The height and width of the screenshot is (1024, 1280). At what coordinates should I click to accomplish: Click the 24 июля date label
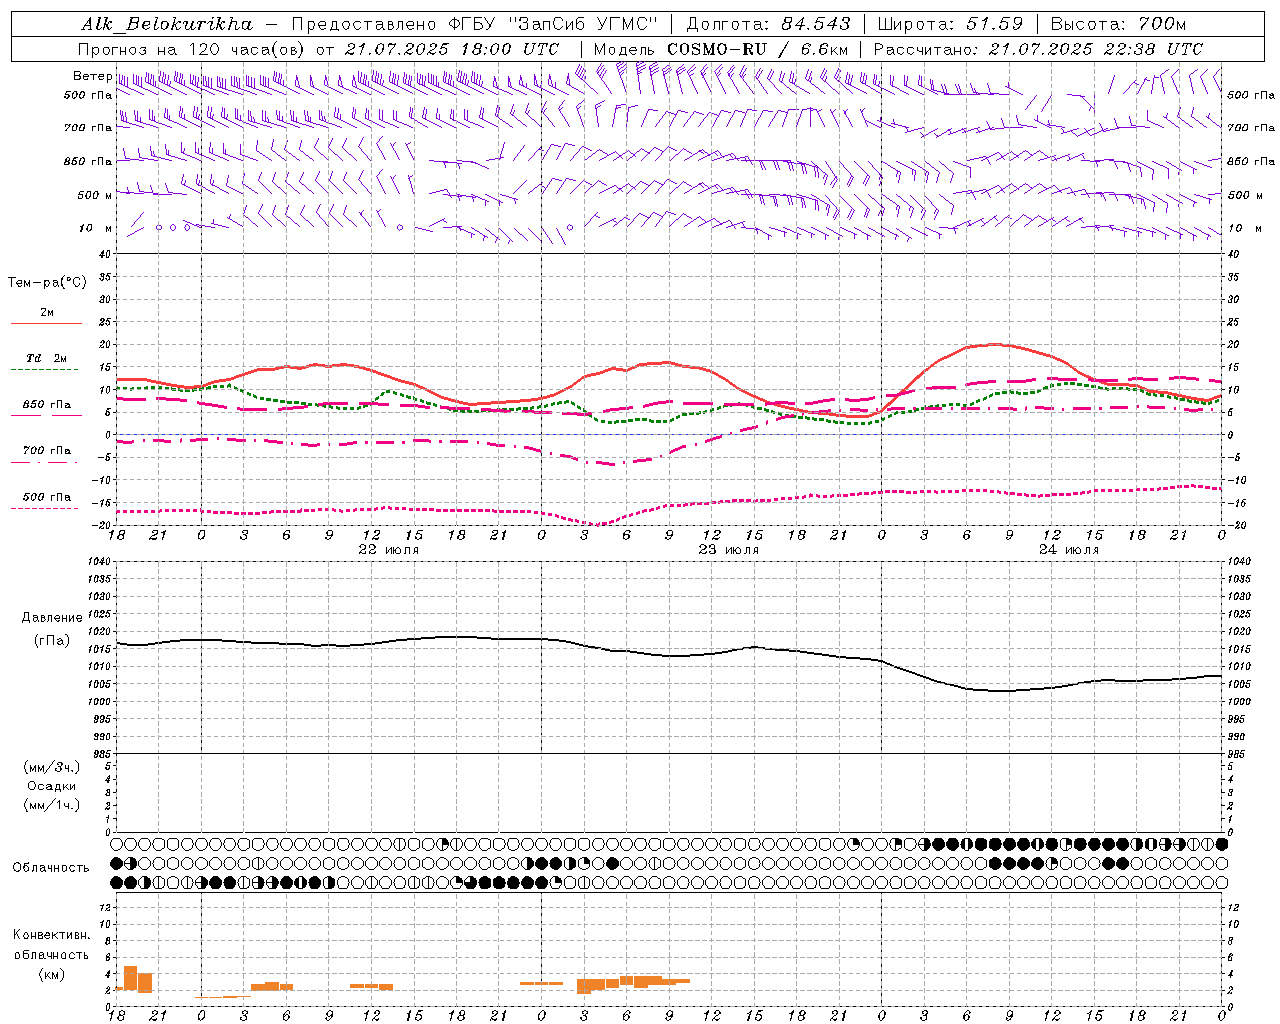coord(1069,550)
